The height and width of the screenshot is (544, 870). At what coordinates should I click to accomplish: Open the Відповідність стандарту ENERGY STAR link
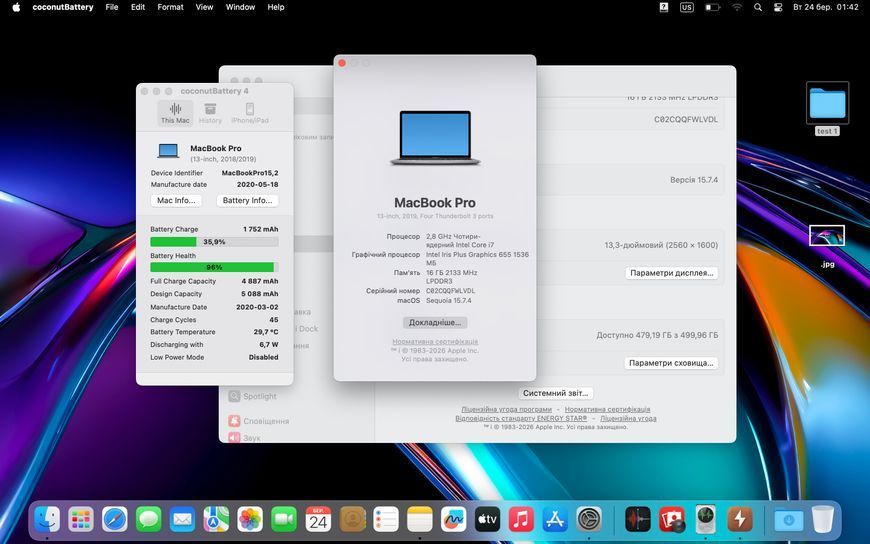click(521, 419)
